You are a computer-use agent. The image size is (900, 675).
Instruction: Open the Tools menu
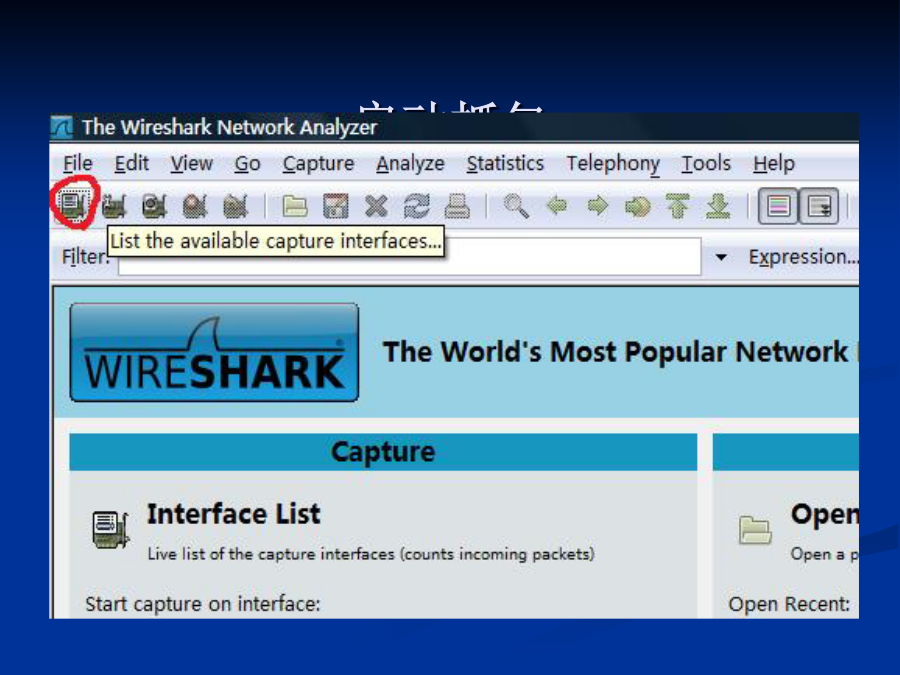click(706, 164)
